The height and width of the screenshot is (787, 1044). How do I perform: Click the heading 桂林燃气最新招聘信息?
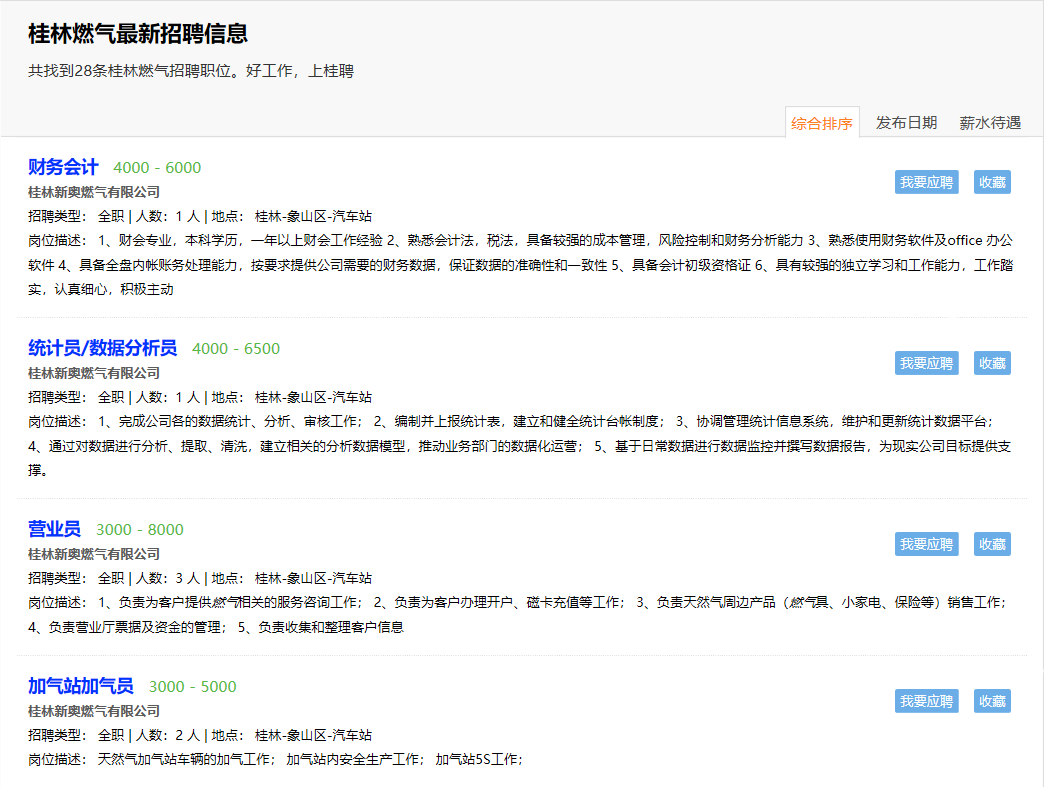click(138, 33)
